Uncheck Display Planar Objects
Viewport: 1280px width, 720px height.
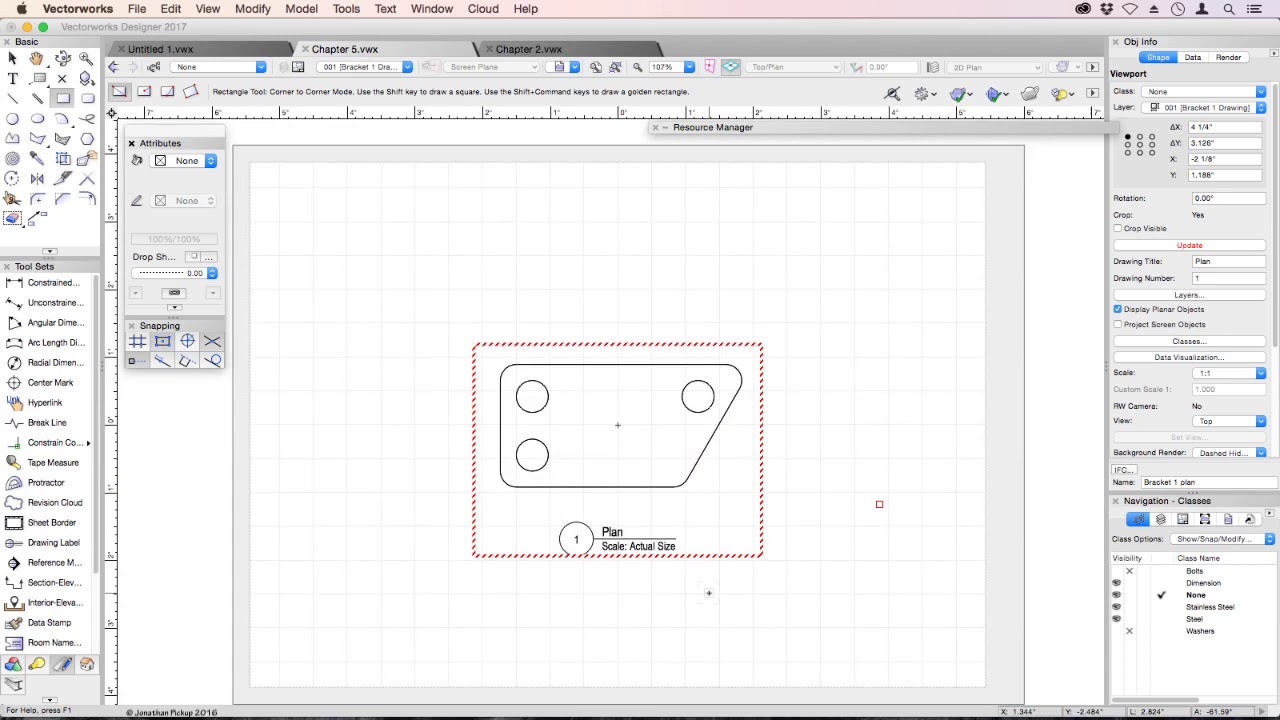[x=1118, y=309]
